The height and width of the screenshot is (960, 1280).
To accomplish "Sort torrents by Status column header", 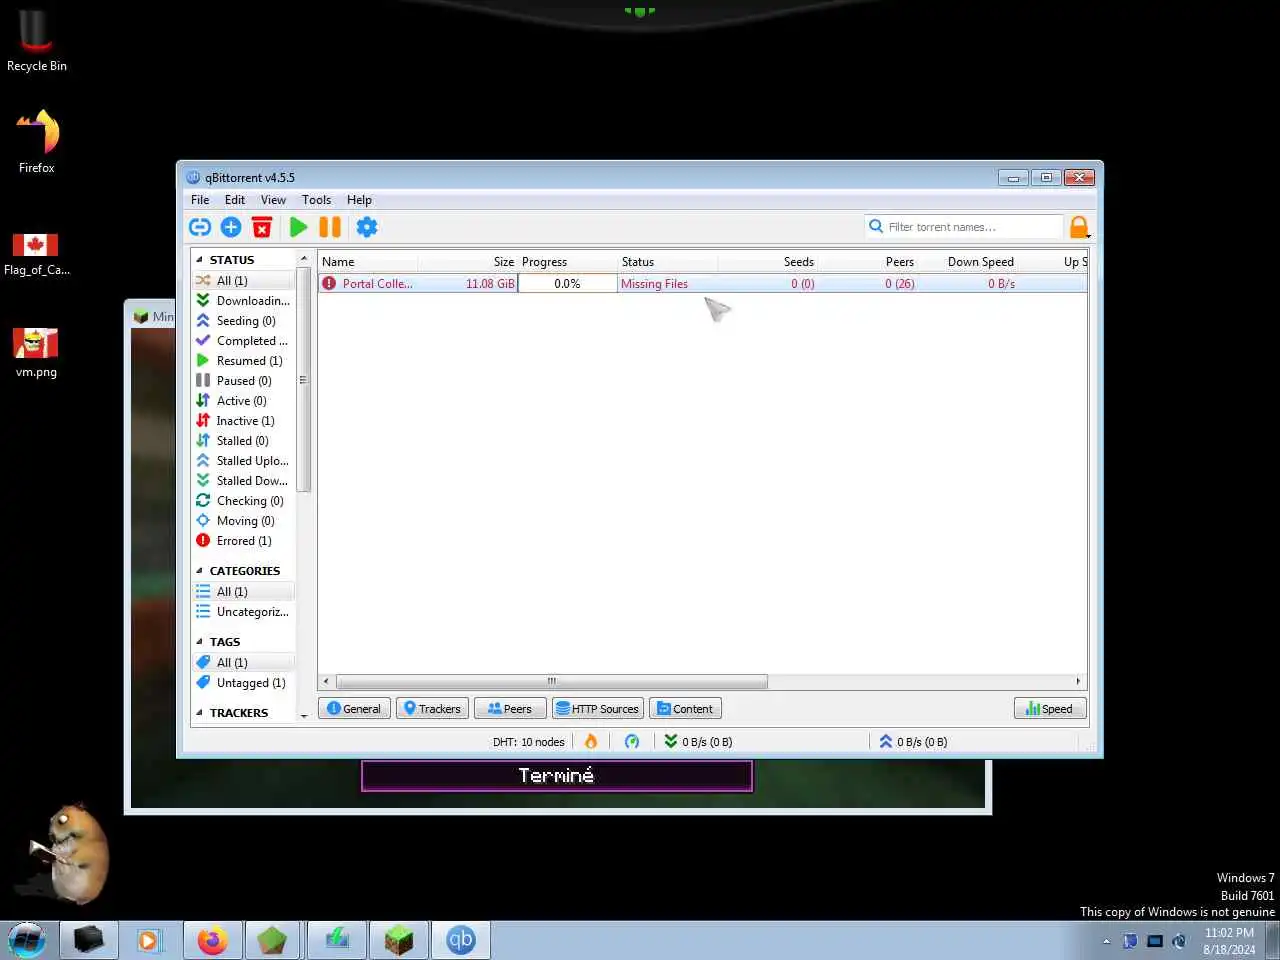I will point(667,262).
